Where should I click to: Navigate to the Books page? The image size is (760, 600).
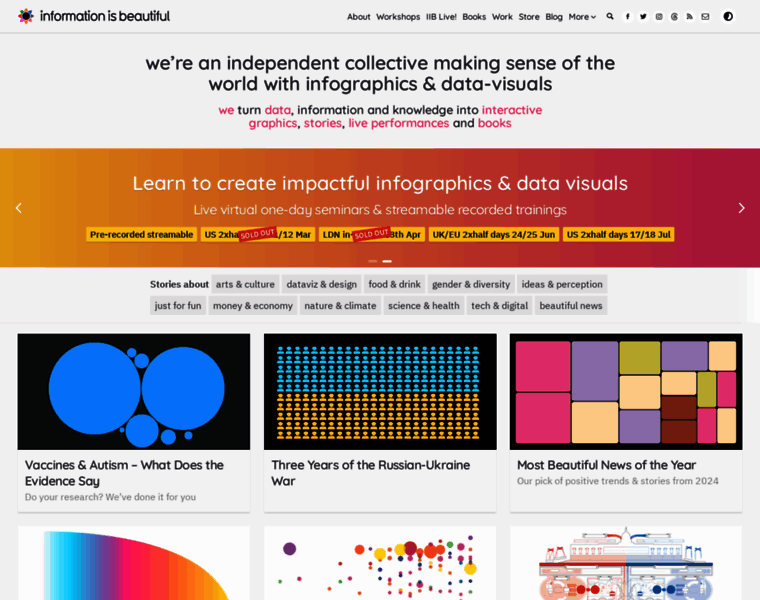474,17
